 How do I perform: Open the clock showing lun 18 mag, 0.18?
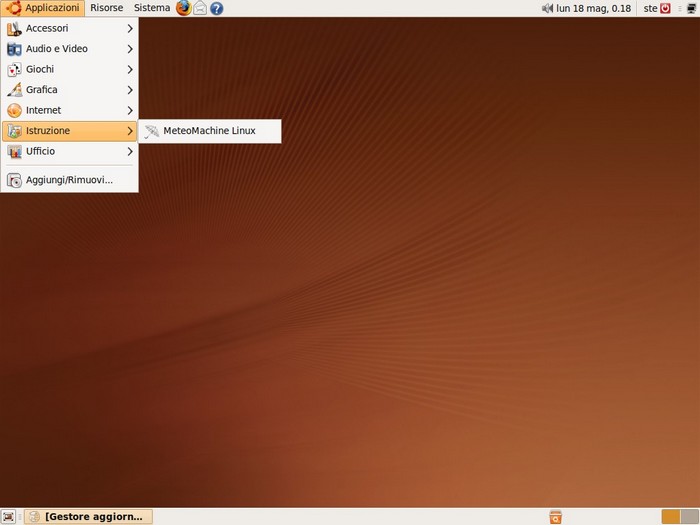593,8
